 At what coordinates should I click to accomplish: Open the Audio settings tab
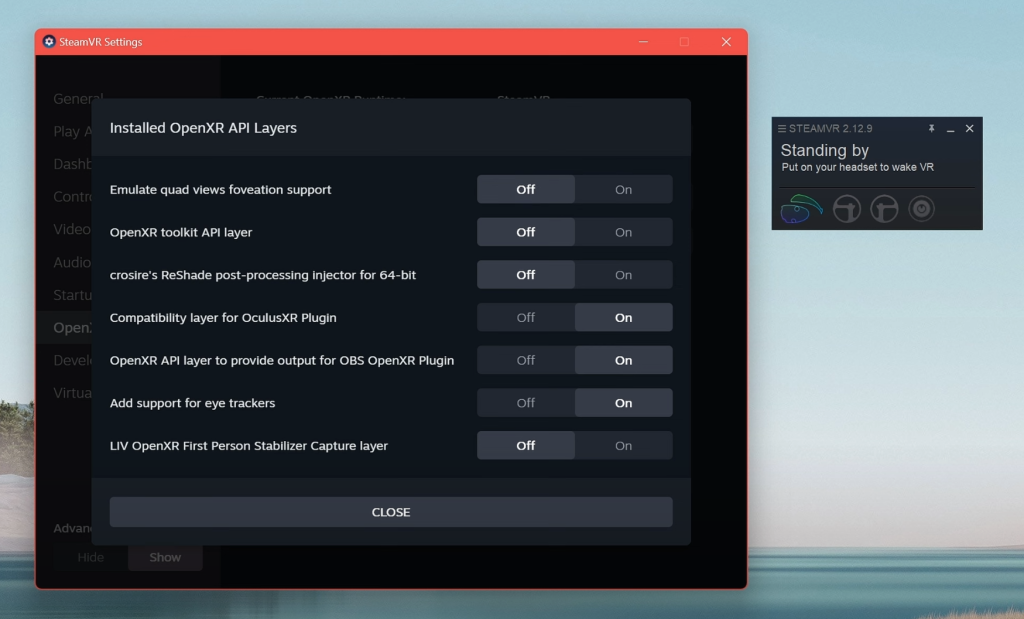[x=72, y=262]
